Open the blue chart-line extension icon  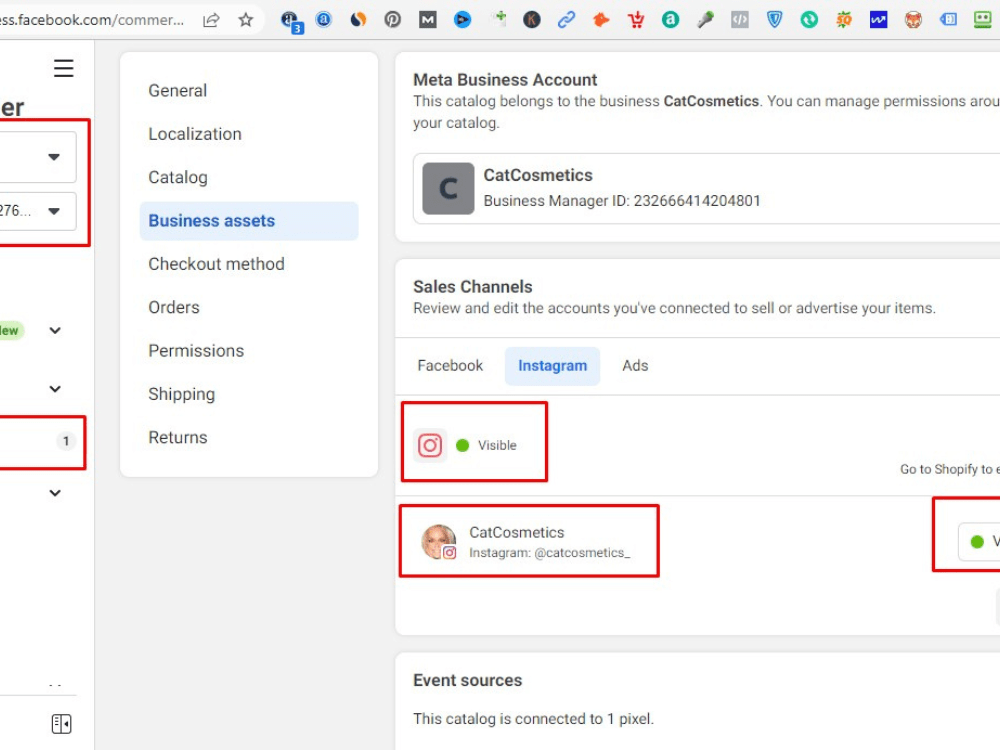click(878, 20)
